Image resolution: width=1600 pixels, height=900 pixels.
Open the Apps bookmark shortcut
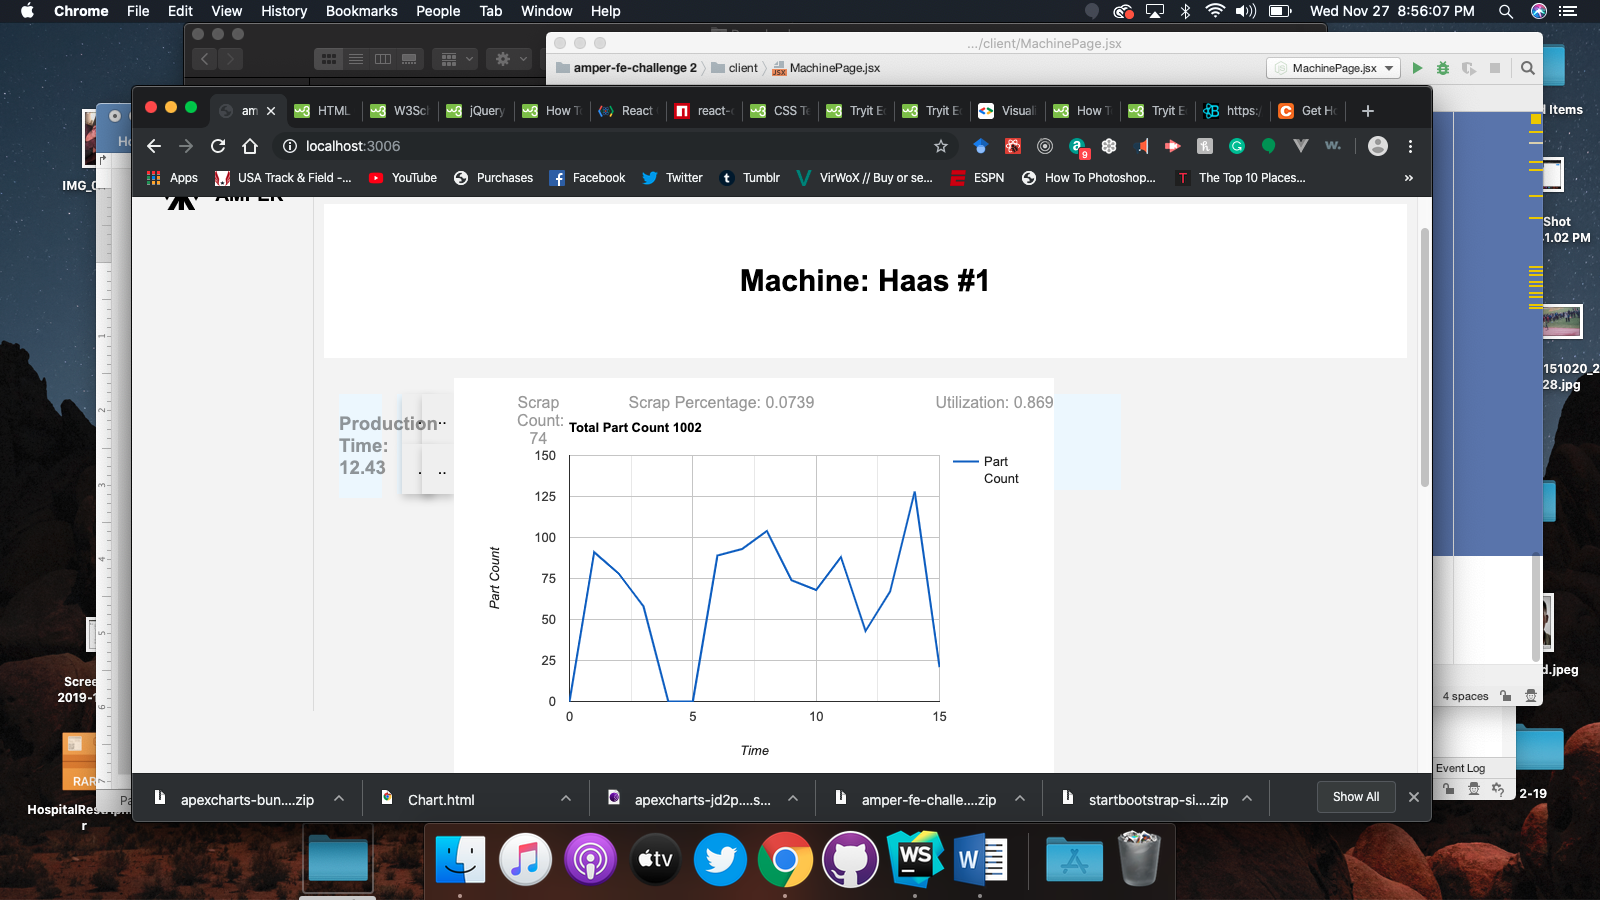(x=172, y=178)
